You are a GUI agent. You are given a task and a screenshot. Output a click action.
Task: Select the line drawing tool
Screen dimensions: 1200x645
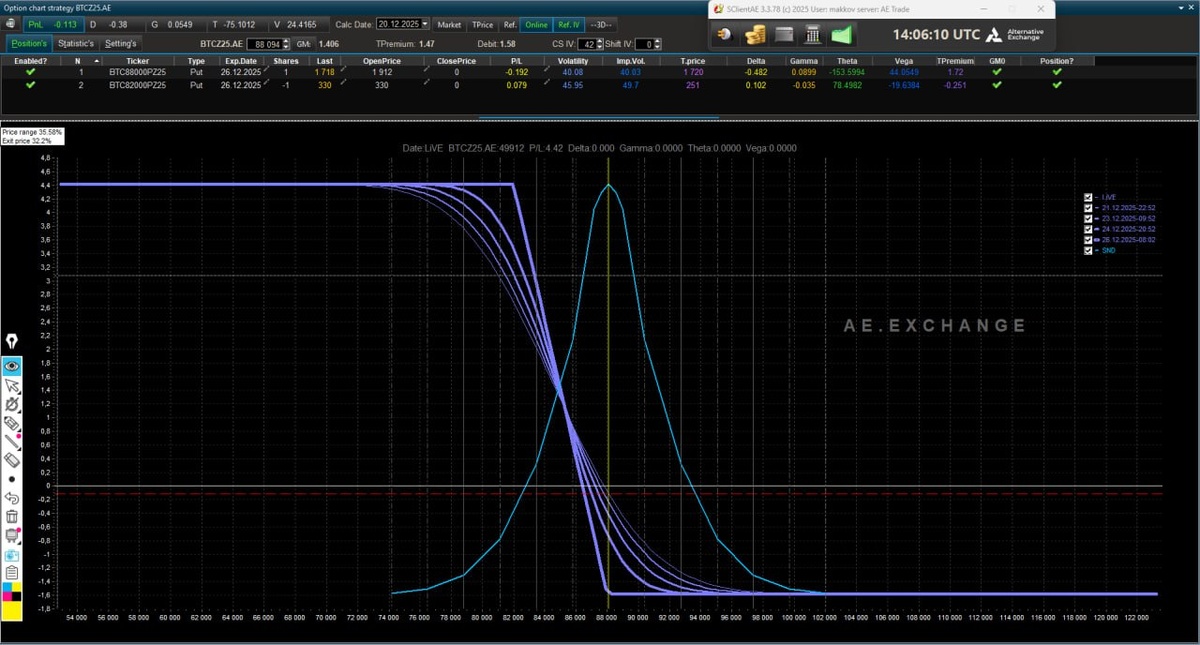click(x=12, y=441)
